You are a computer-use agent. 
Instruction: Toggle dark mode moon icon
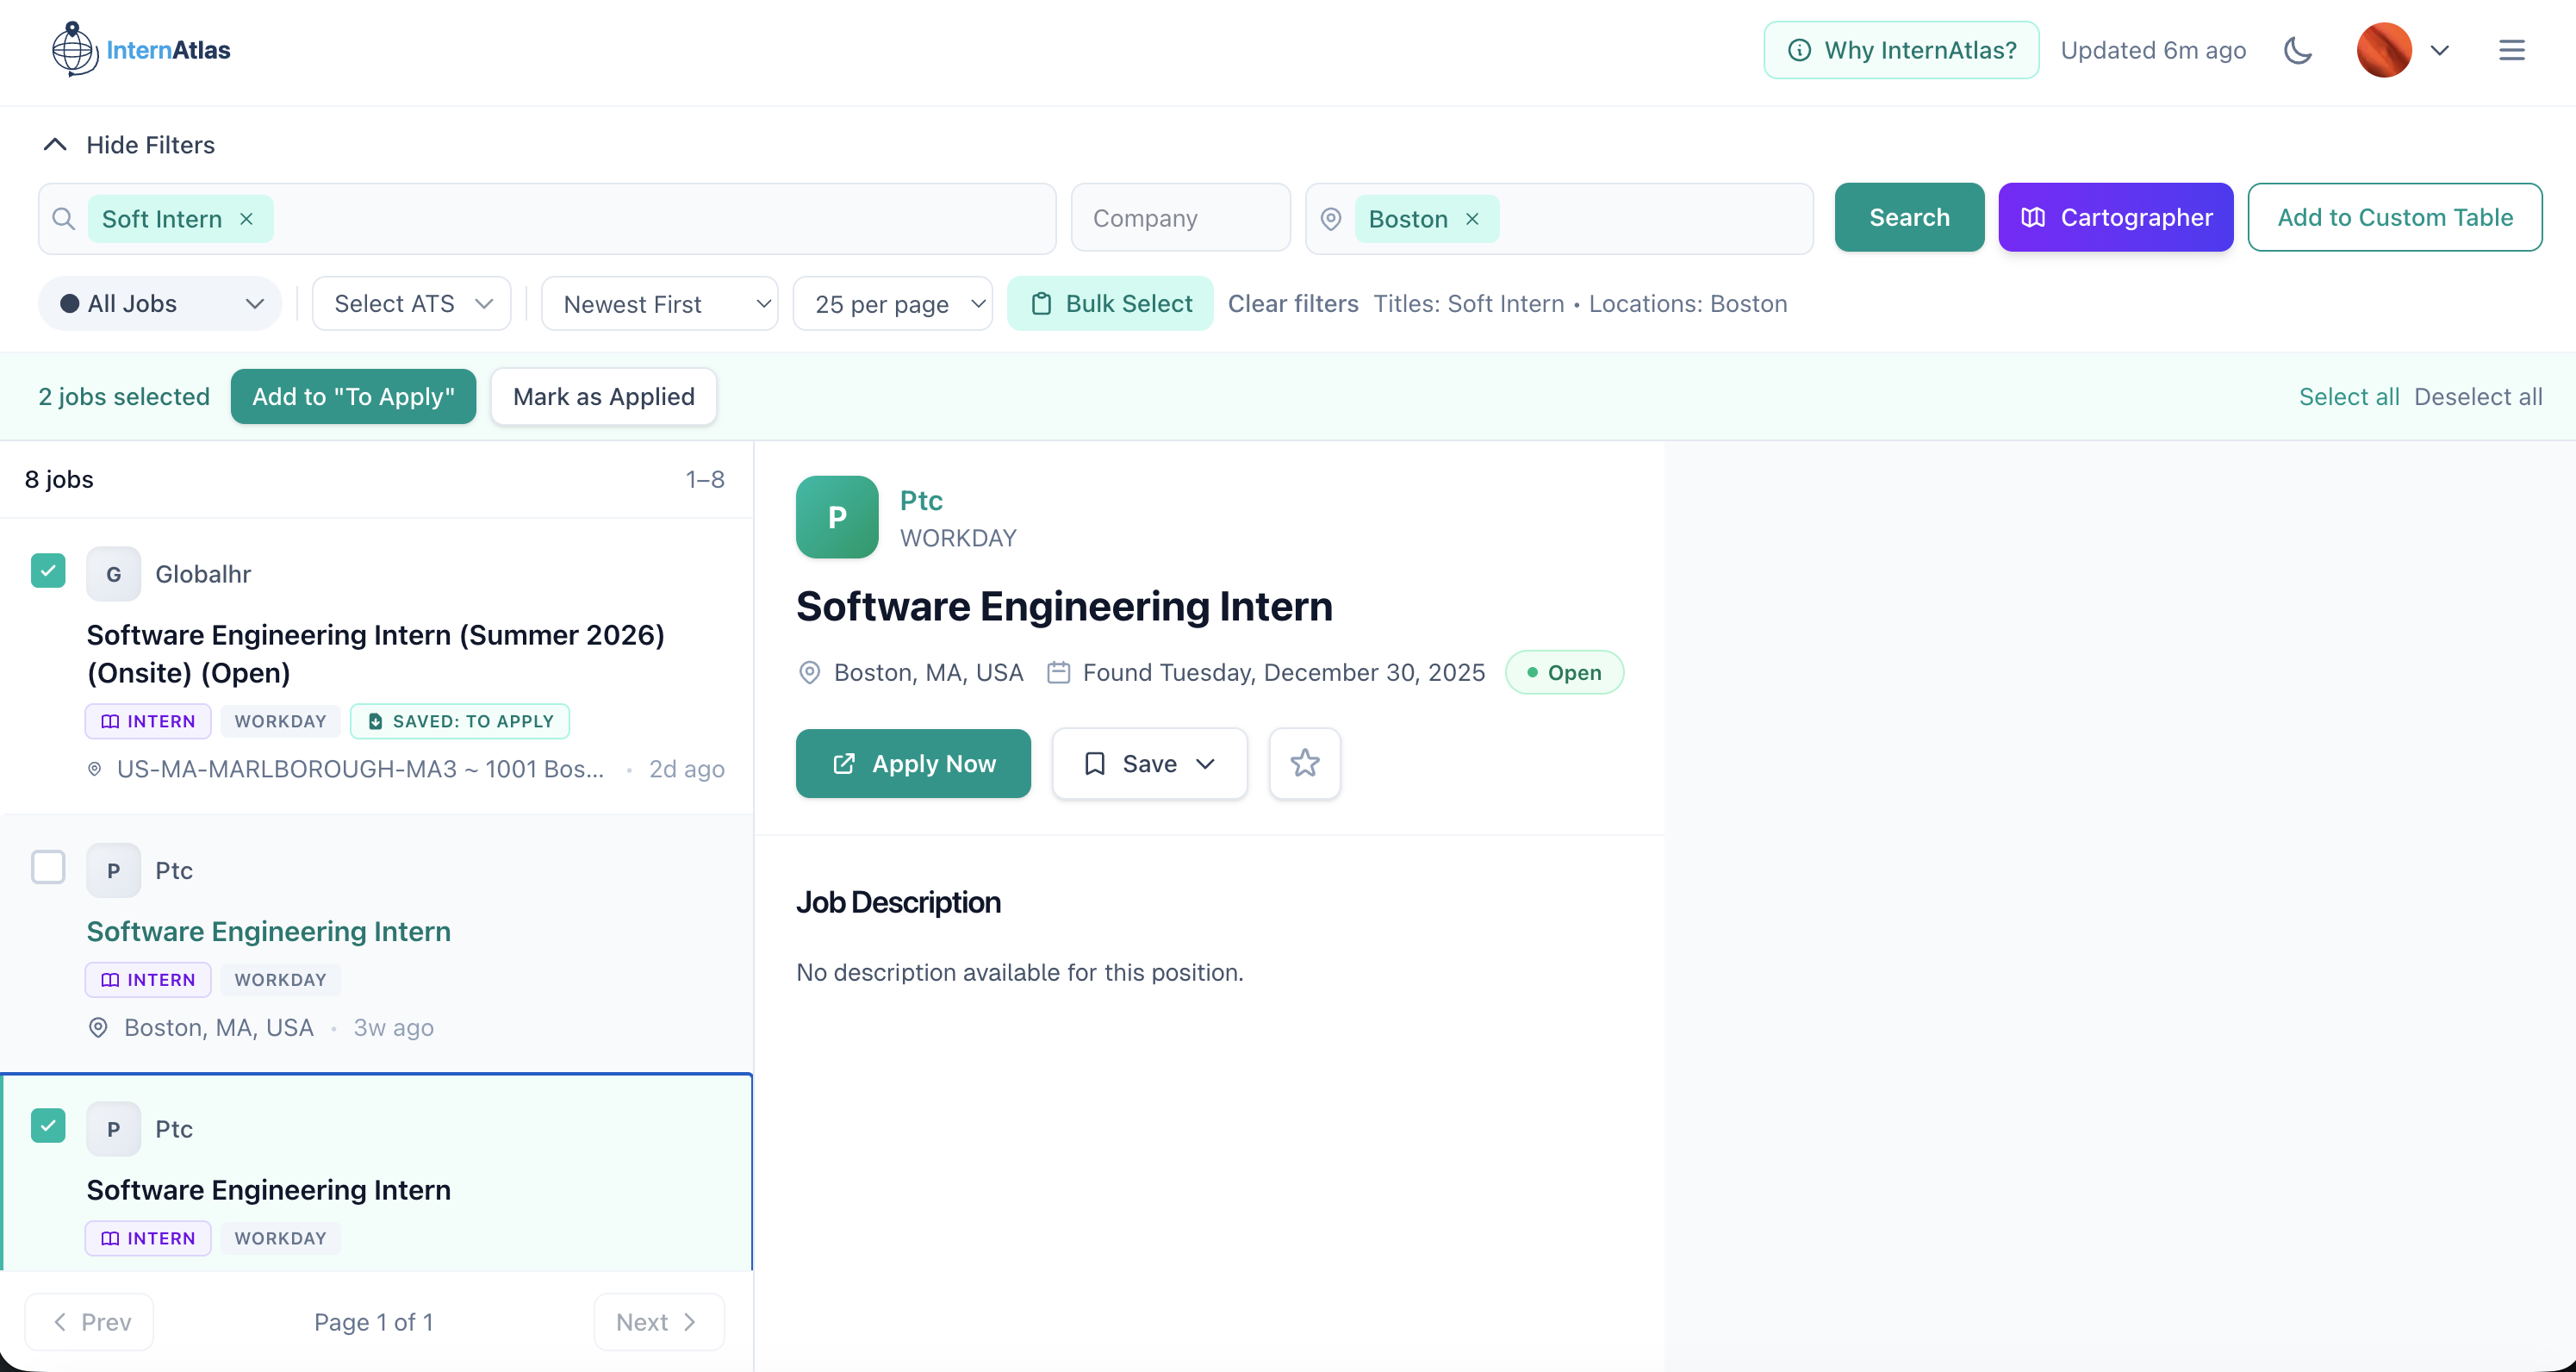(2298, 50)
